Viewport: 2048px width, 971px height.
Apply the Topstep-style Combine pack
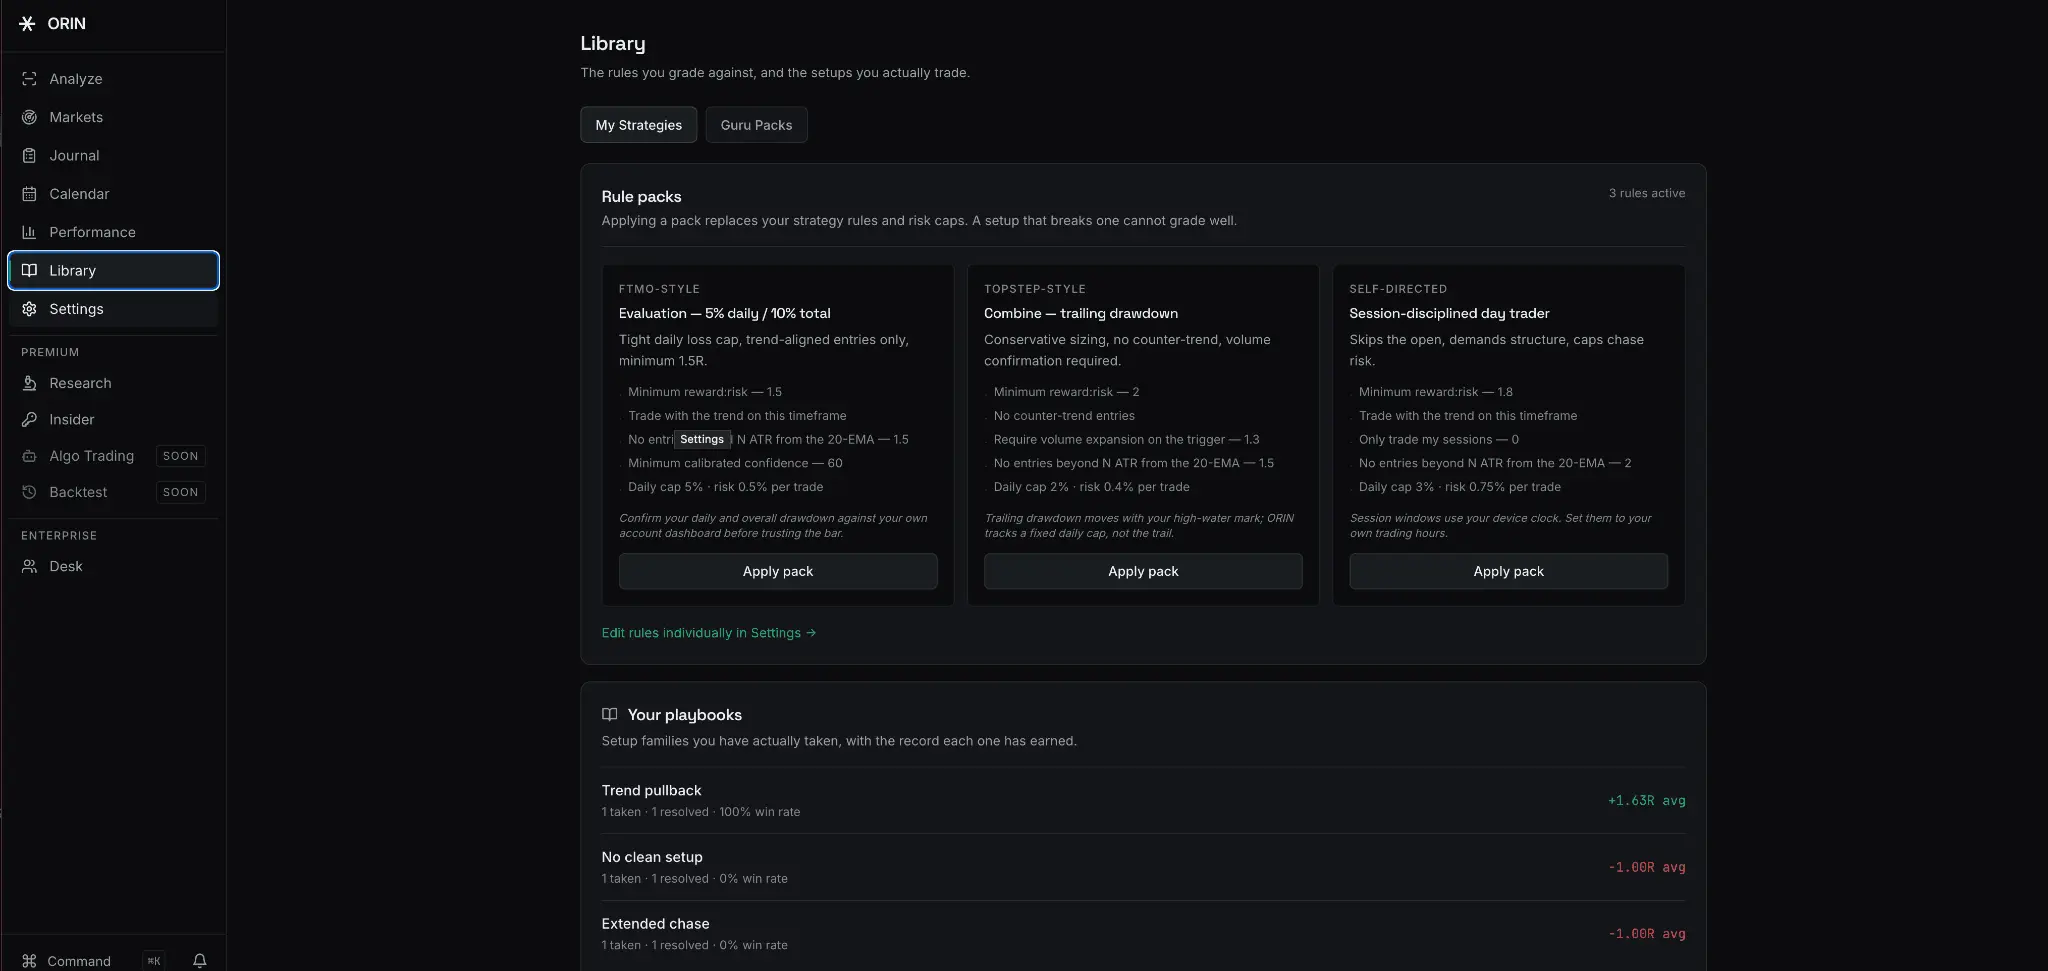pos(1143,571)
